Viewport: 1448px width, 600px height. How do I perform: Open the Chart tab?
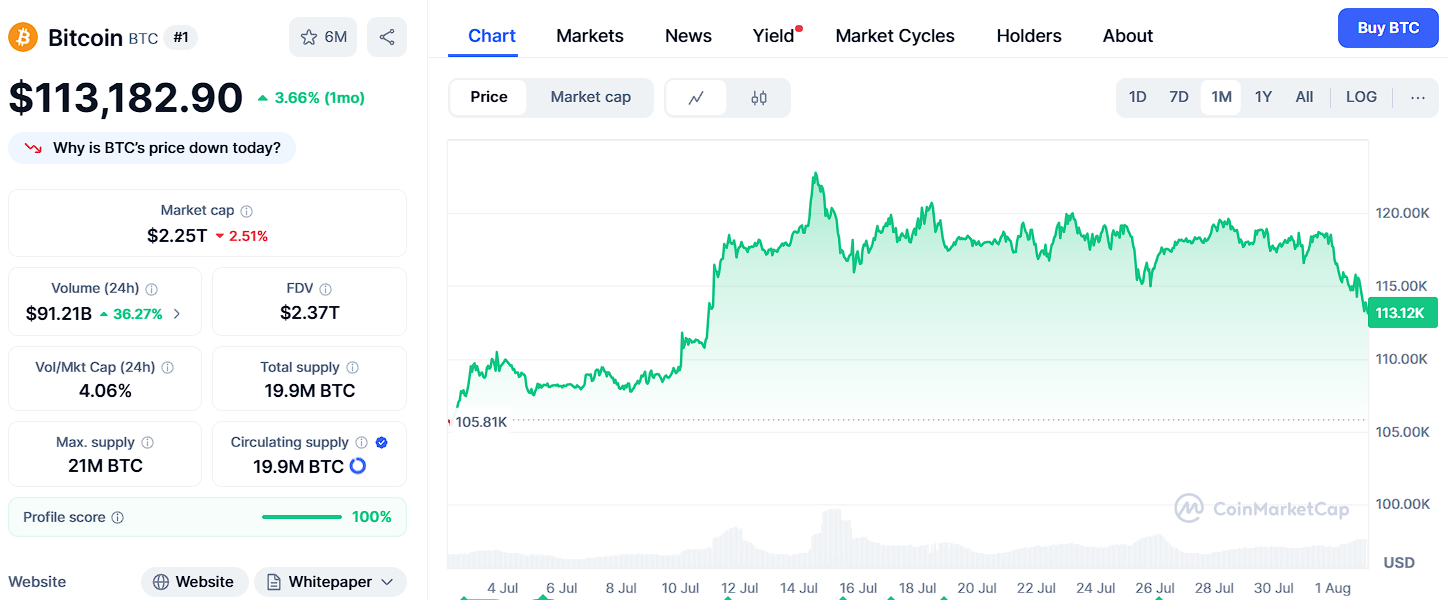point(492,36)
